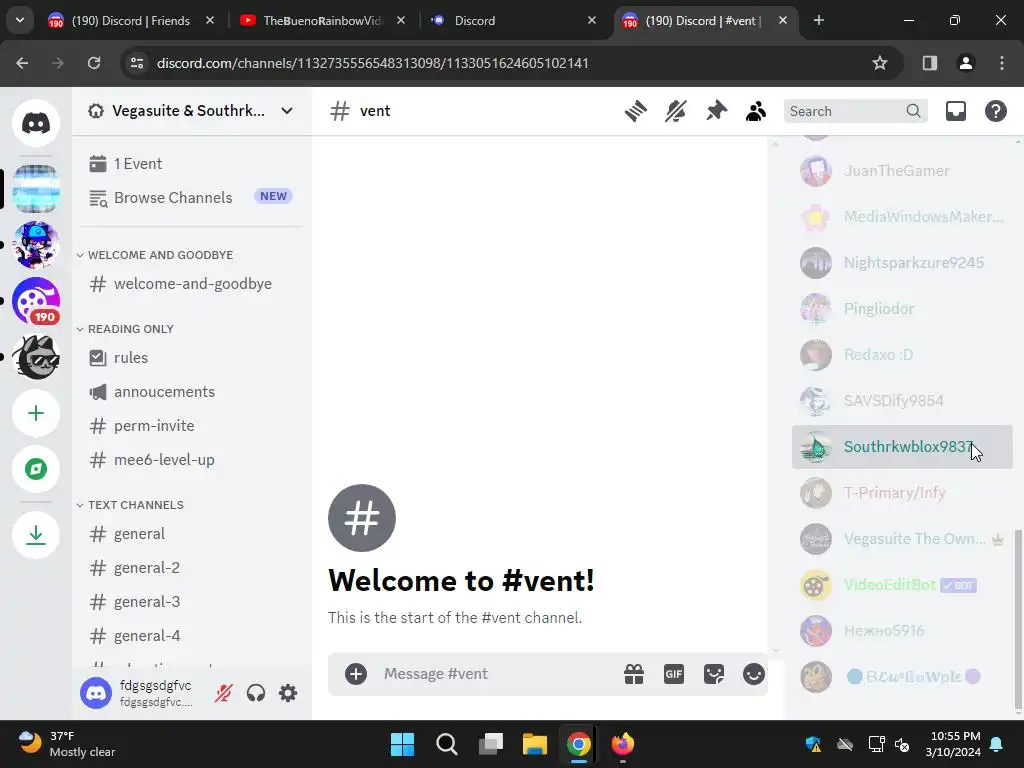The image size is (1024, 768).
Task: Open the blue glitch server icon
Action: click(x=36, y=189)
